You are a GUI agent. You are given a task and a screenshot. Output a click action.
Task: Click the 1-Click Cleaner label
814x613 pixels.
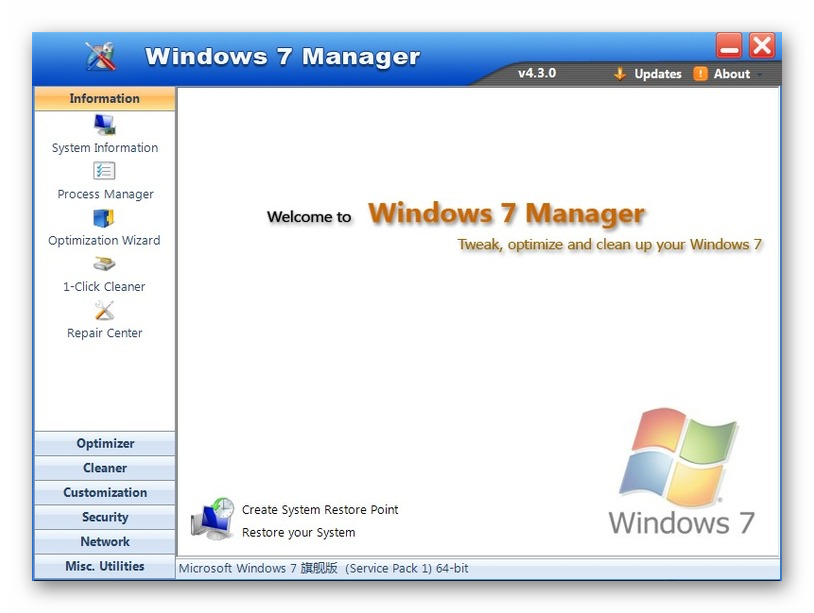pyautogui.click(x=104, y=287)
